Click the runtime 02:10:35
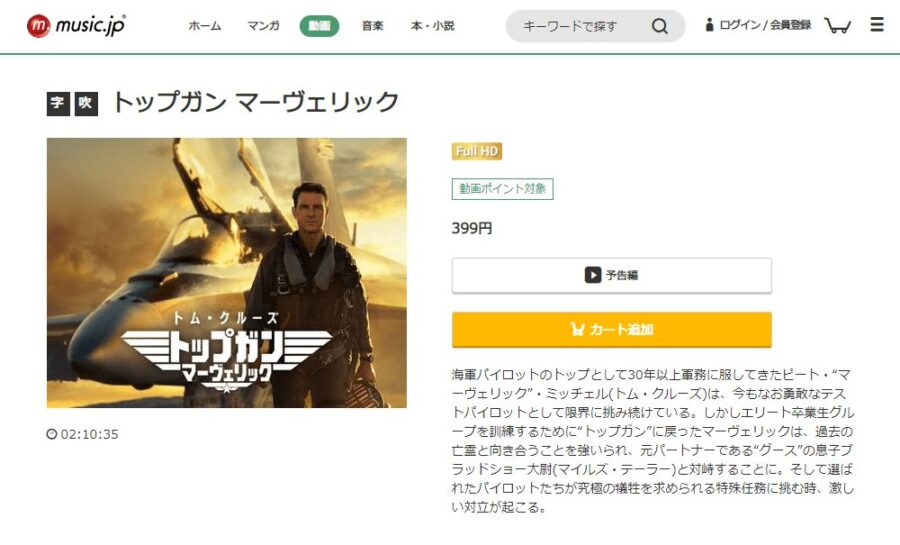Image resolution: width=900 pixels, height=545 pixels. point(83,434)
